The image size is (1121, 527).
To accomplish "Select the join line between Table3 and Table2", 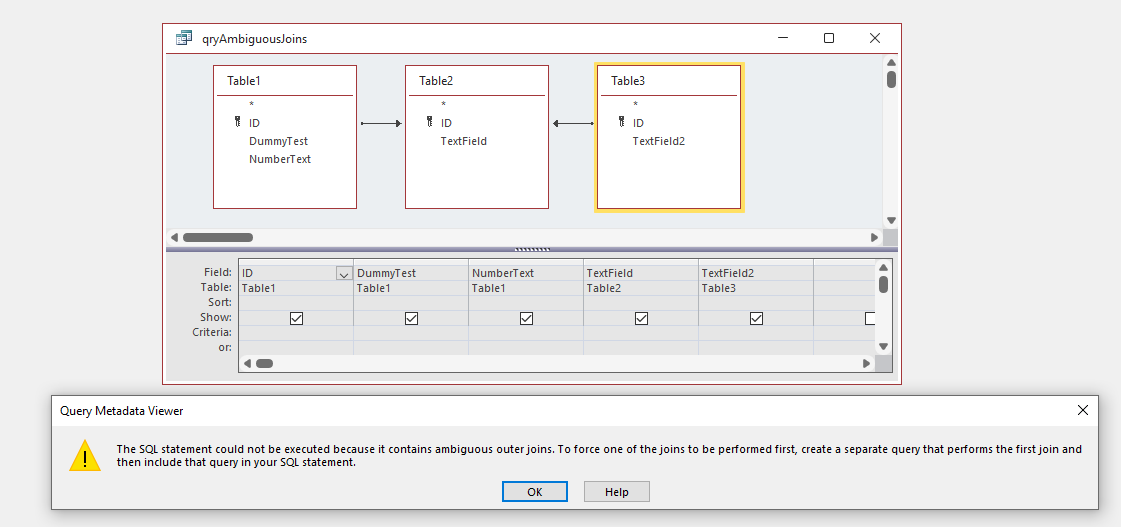I will pos(573,124).
